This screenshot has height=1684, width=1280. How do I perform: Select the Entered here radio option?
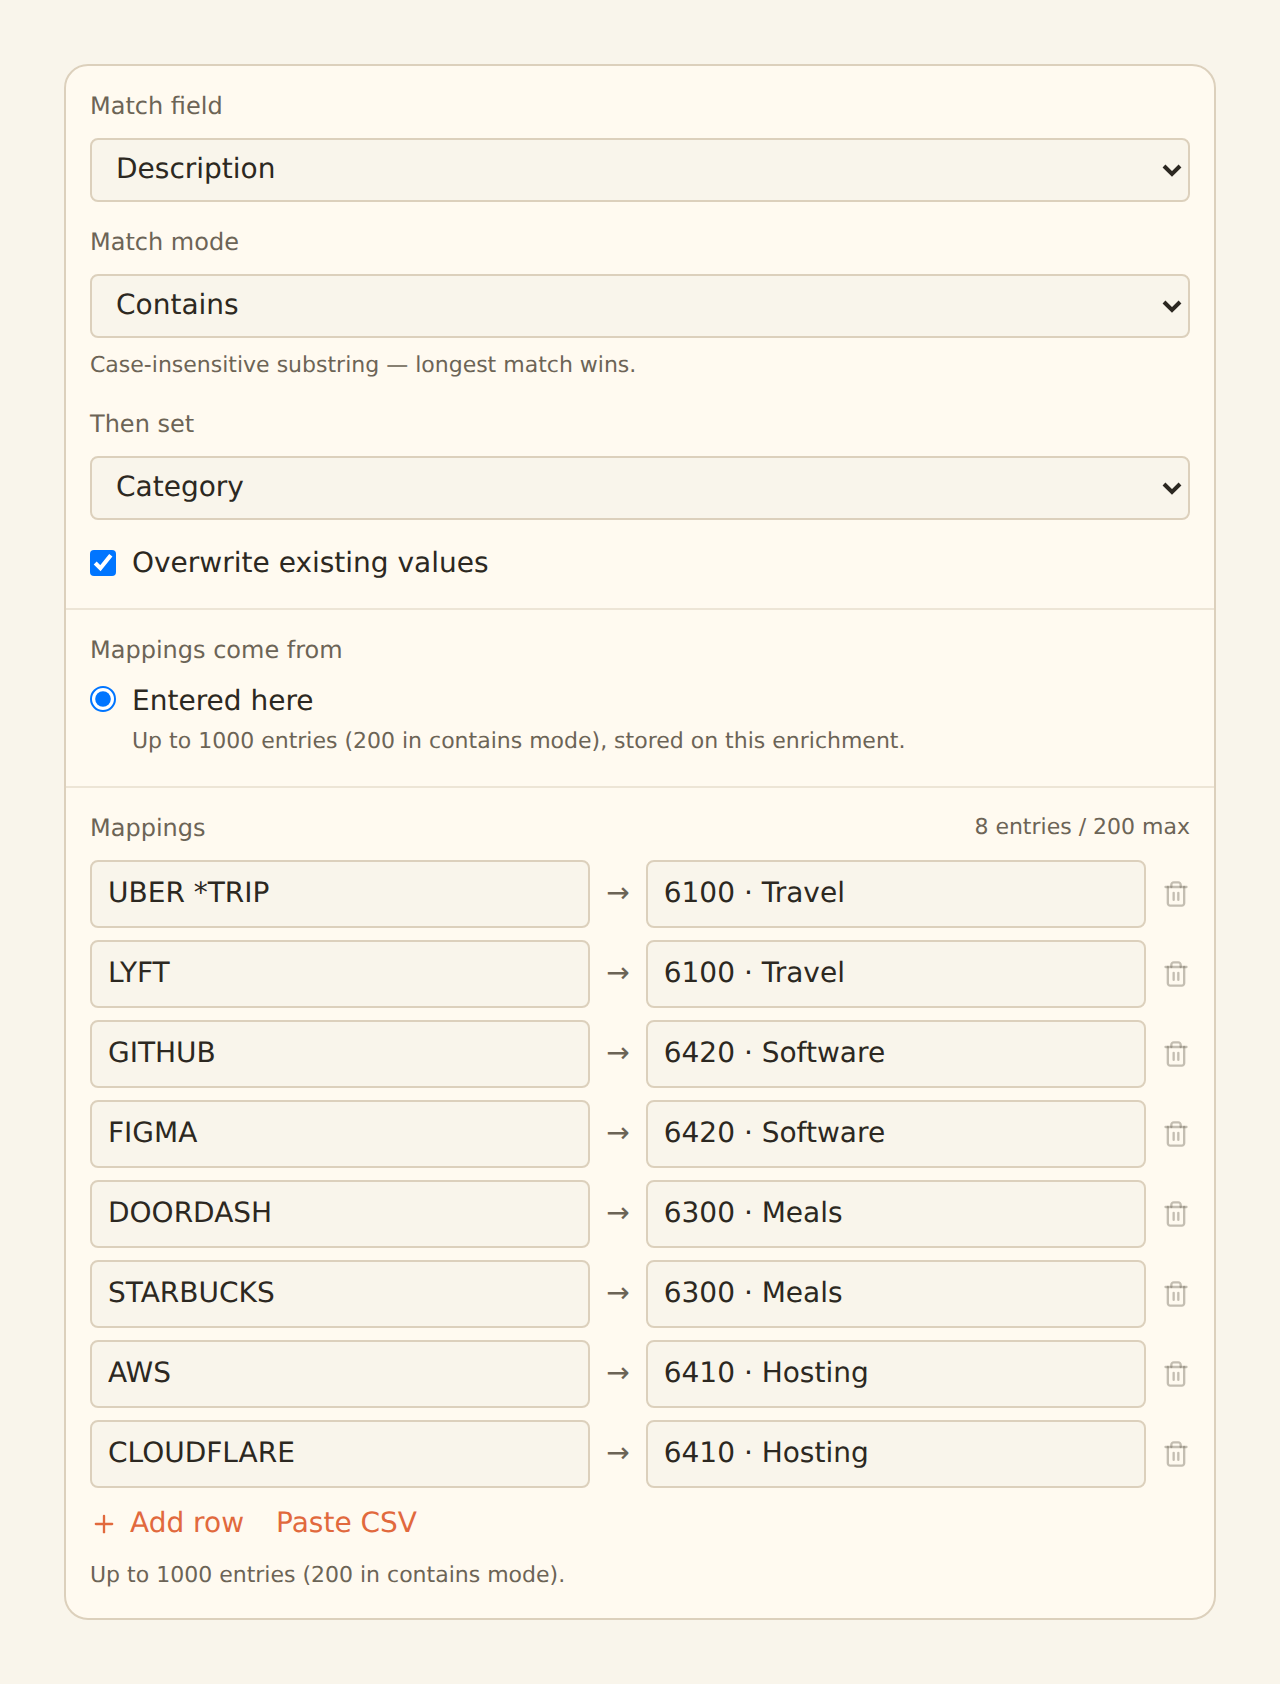tap(103, 699)
